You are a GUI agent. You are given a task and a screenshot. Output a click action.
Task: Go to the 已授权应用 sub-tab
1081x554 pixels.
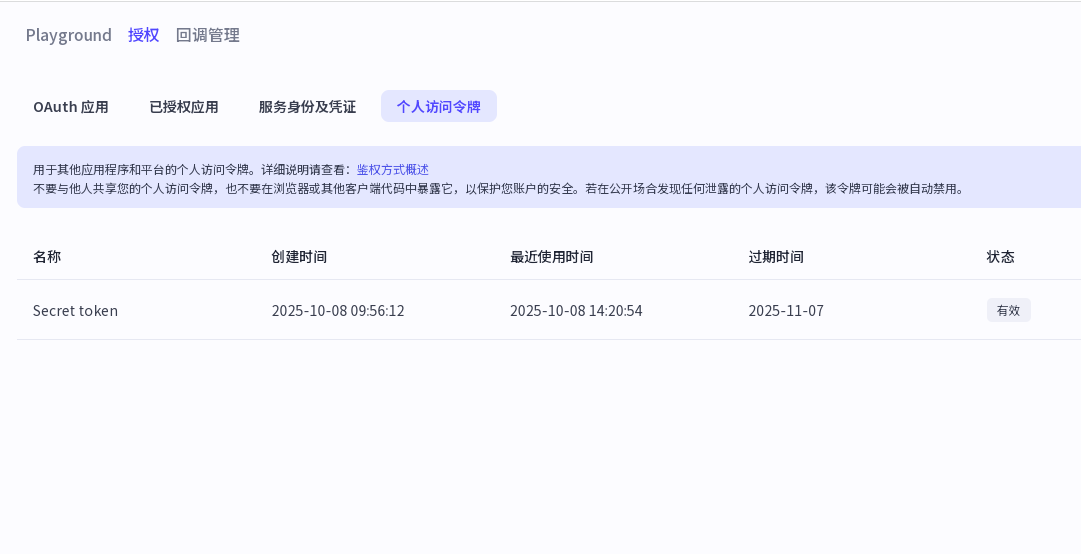[x=184, y=107]
